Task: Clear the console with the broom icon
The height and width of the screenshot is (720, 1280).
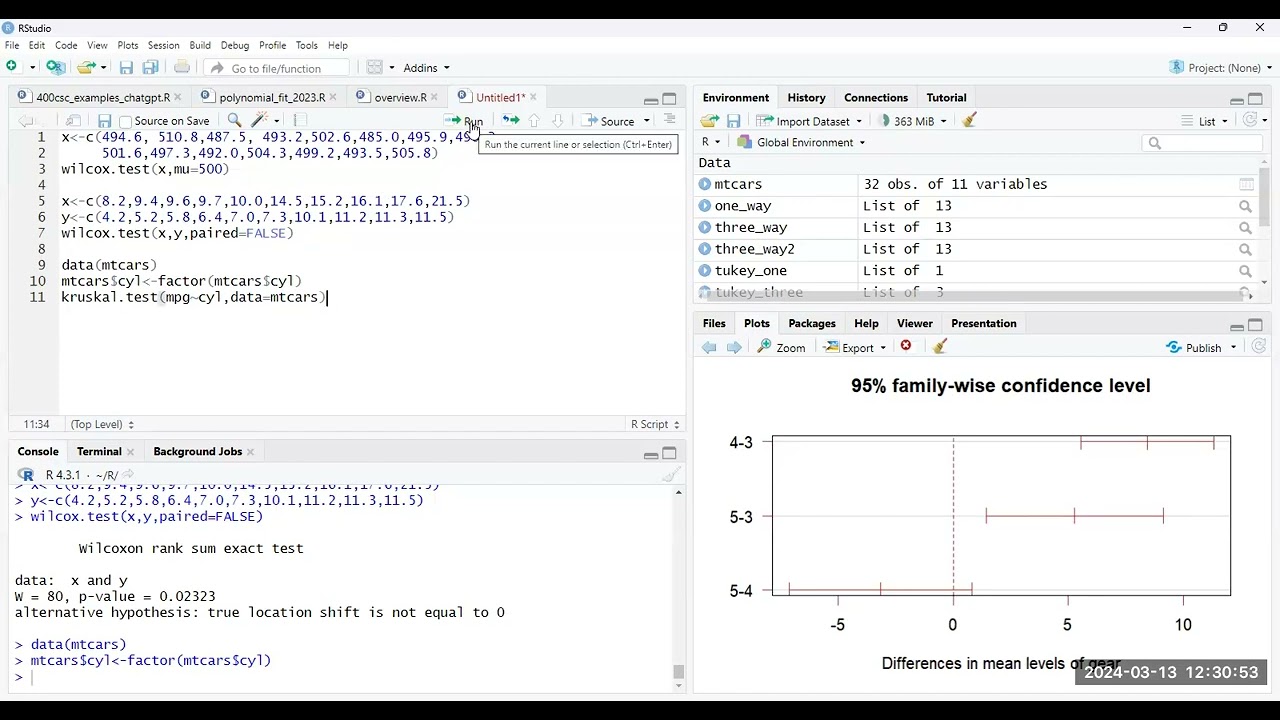Action: (x=671, y=475)
